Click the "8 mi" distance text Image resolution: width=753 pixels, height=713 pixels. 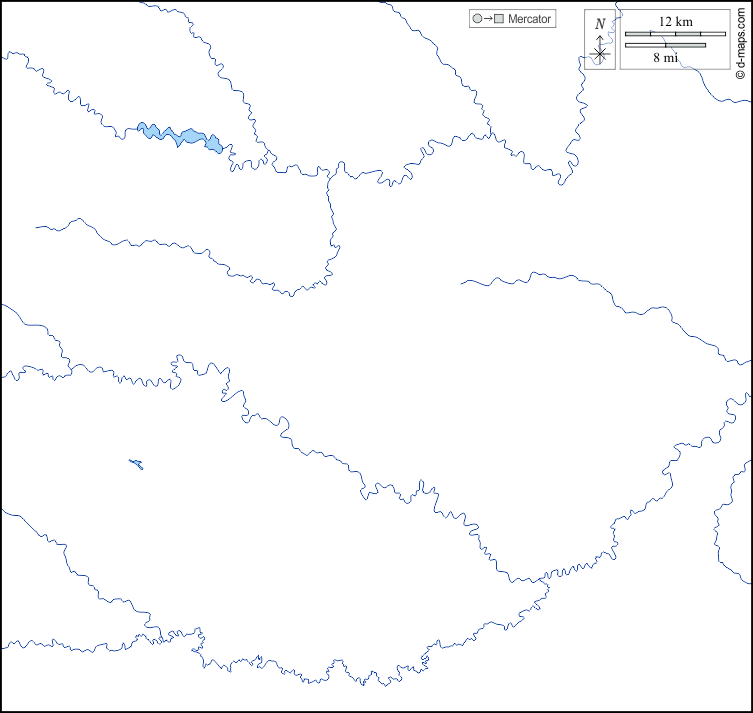tap(665, 58)
